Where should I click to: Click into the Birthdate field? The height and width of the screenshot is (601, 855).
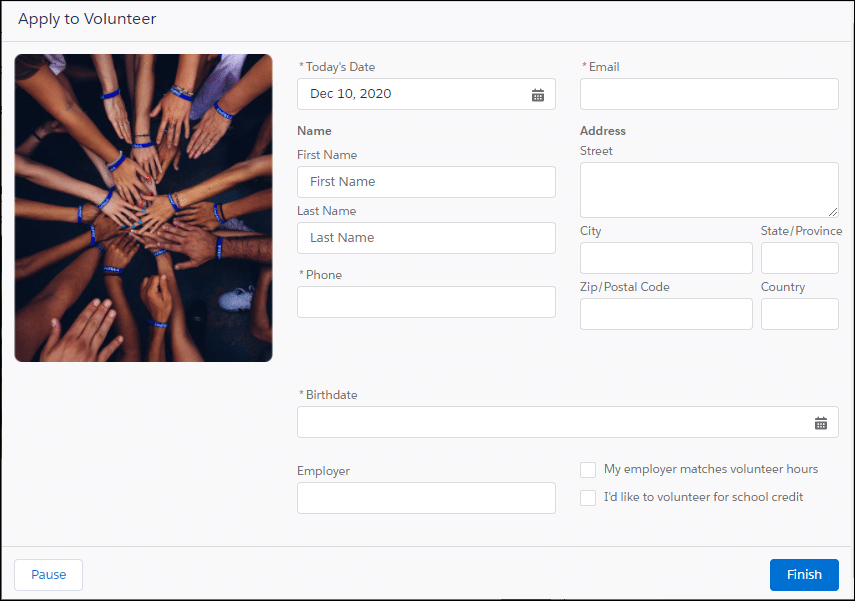568,422
